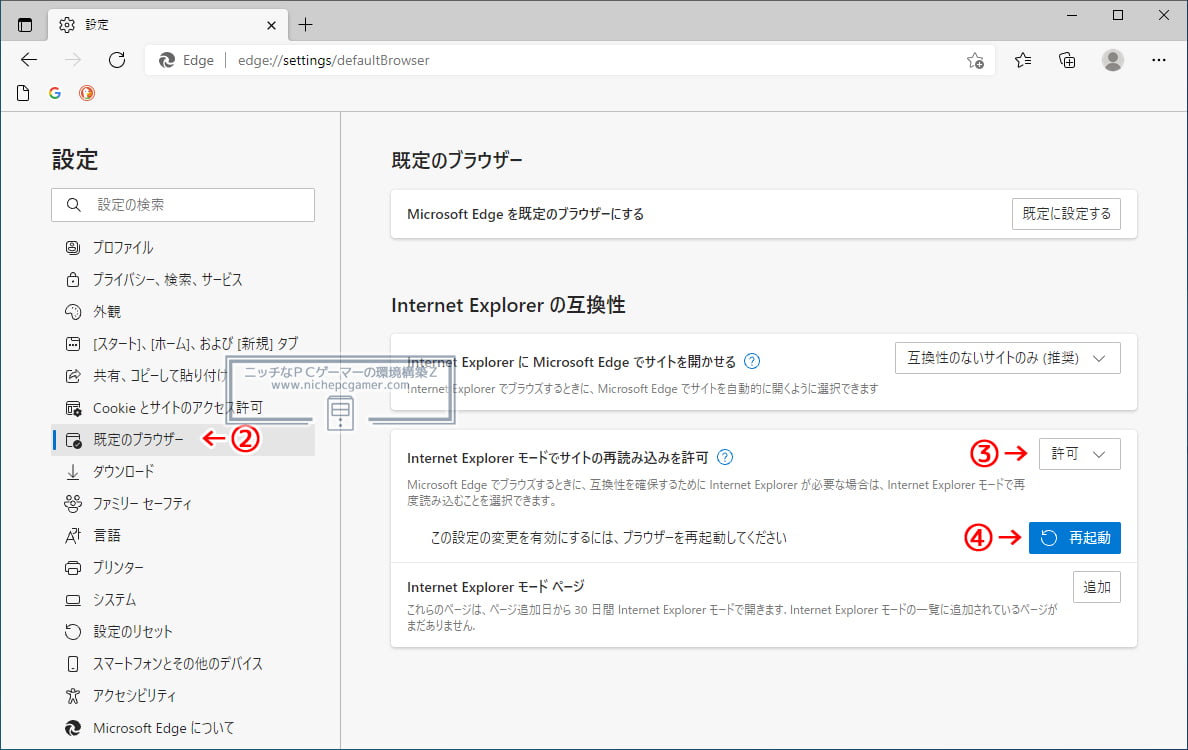The height and width of the screenshot is (750, 1188).
Task: Reload the page with refresh icon
Action: click(x=117, y=60)
